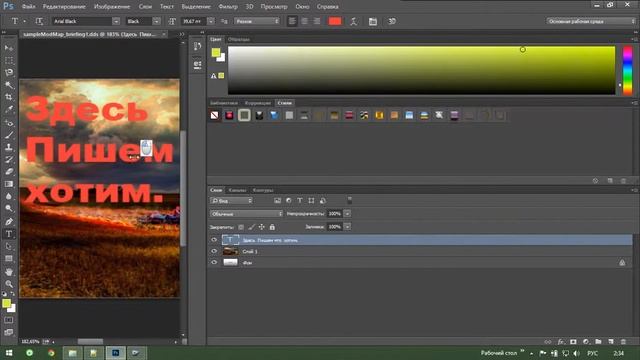The height and width of the screenshot is (360, 640).
Task: Change screen mode icon in toolbox
Action: point(9,332)
